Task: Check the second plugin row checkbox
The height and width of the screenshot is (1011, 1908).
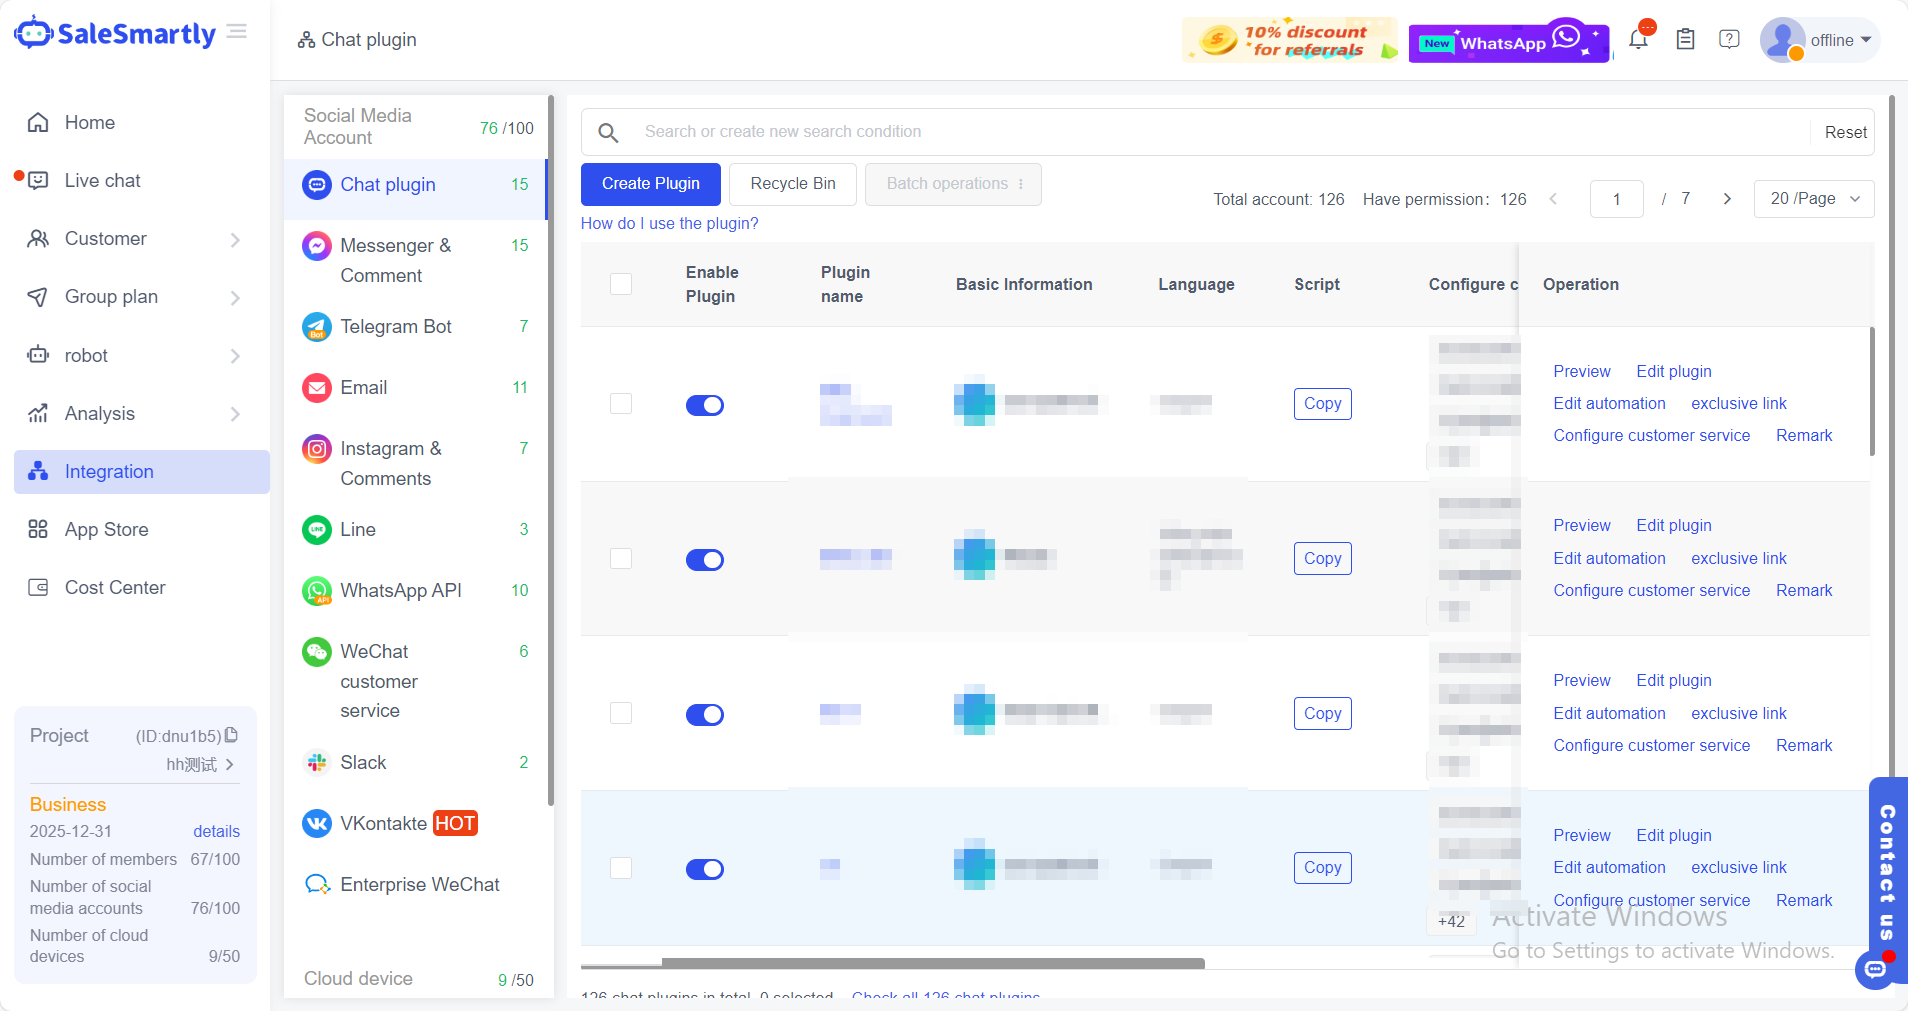Action: click(x=621, y=559)
